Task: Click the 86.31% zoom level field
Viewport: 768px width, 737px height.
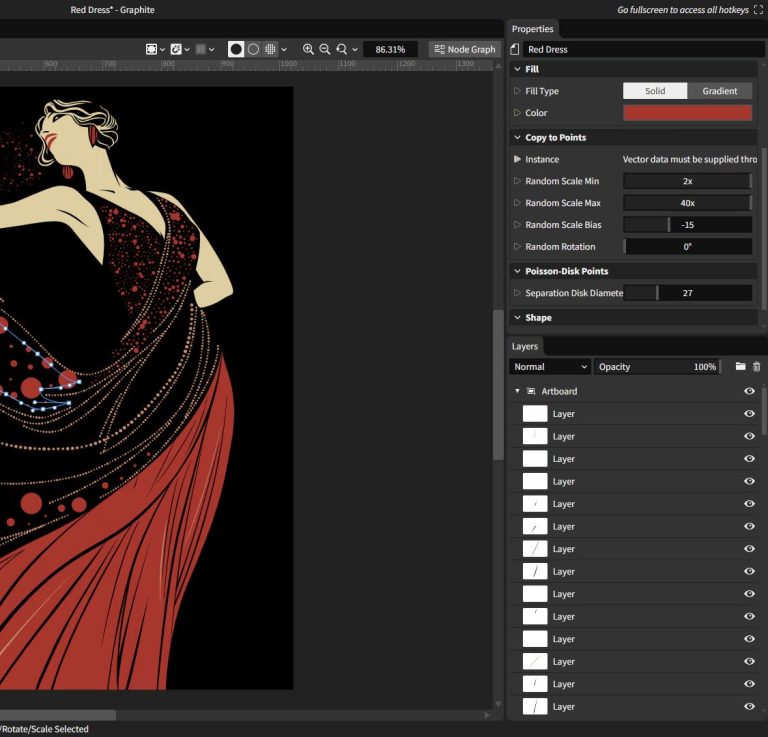Action: (x=390, y=49)
